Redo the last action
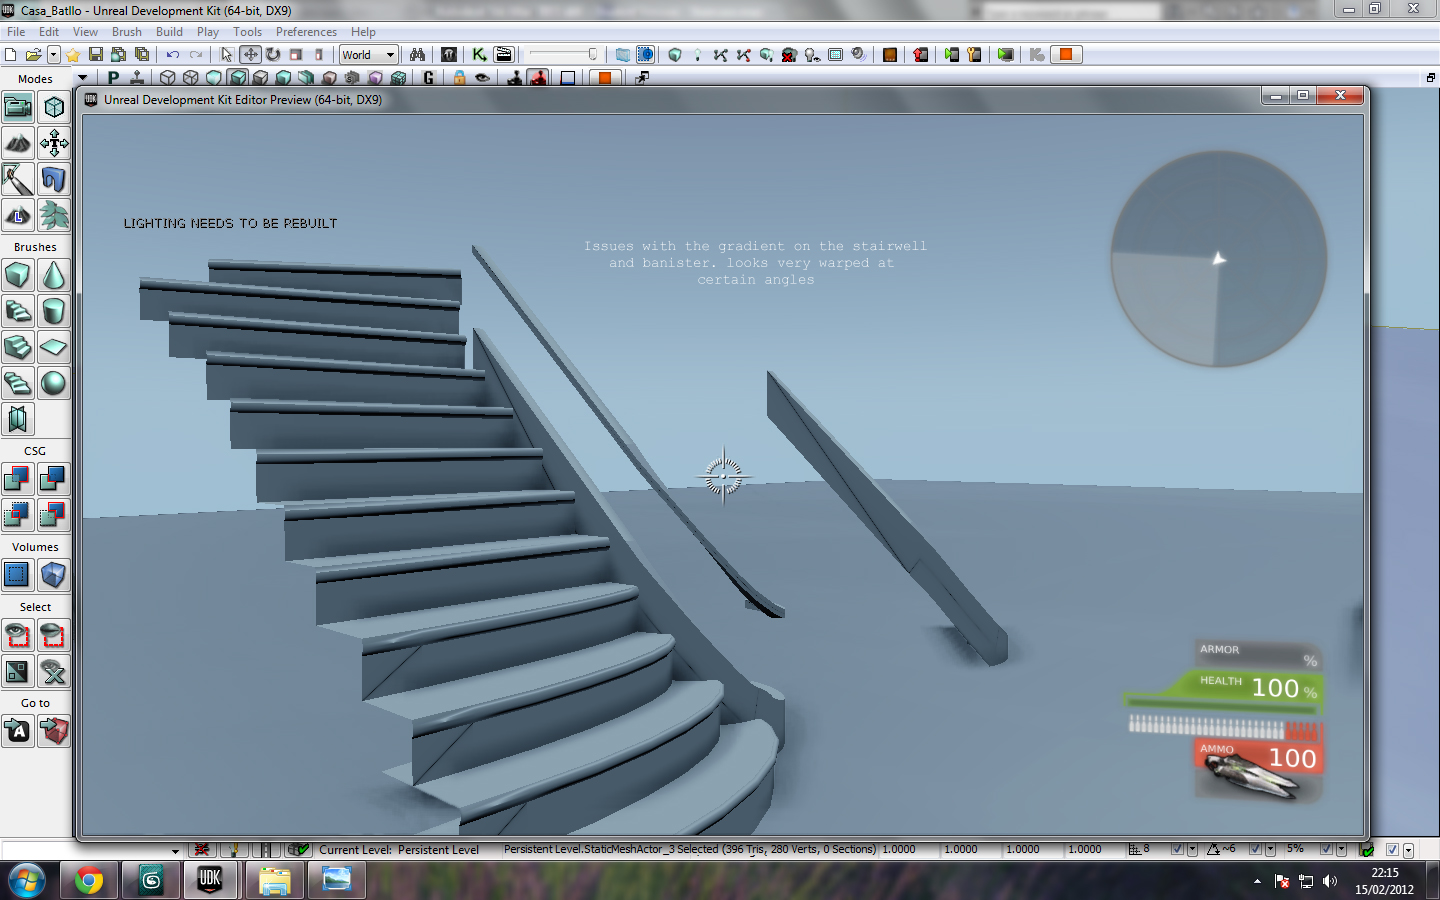The image size is (1440, 900). point(195,55)
